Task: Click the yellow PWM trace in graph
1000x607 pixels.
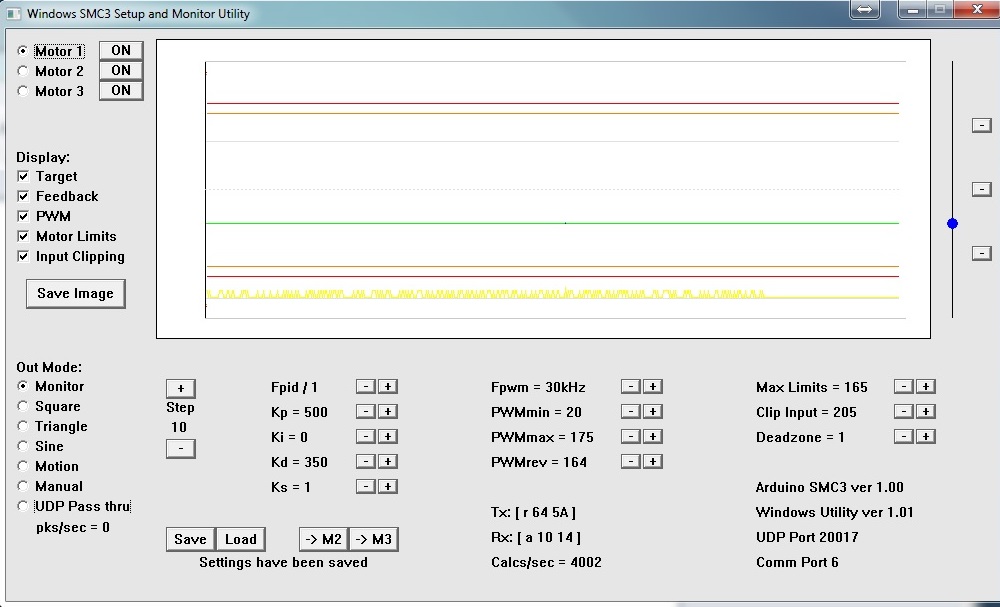Action: tap(552, 295)
